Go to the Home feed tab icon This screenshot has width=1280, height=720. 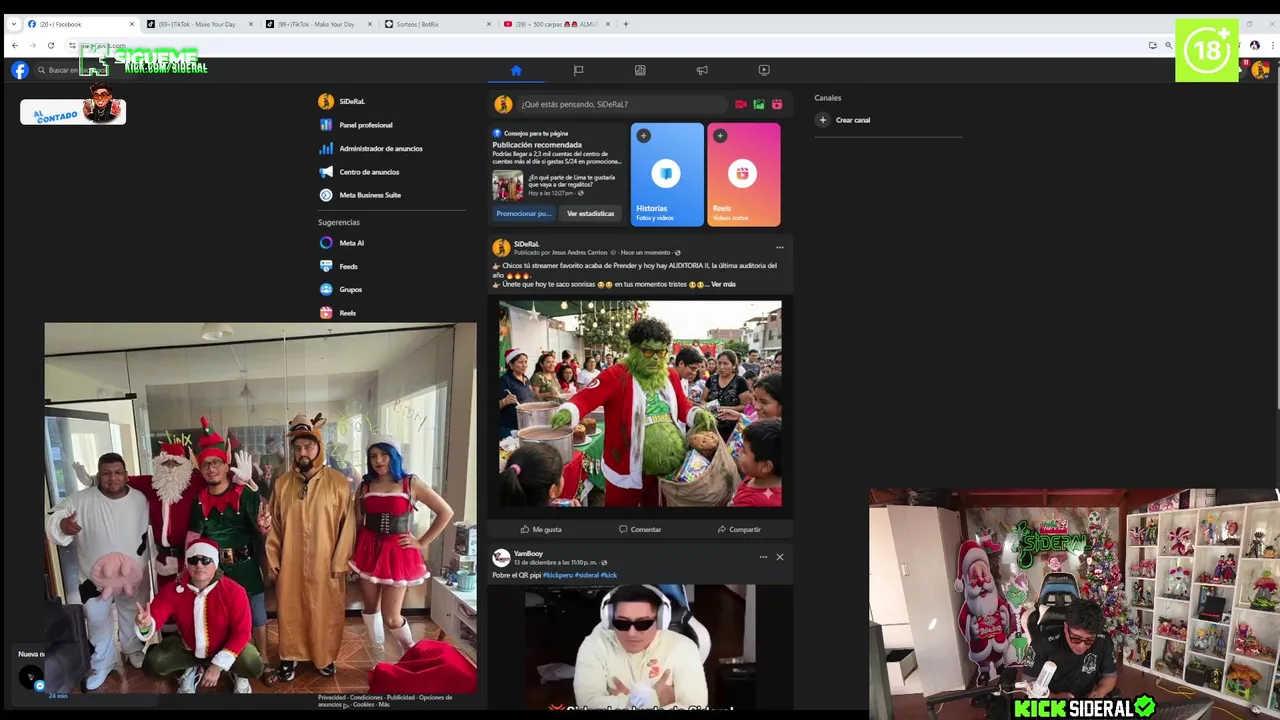point(516,70)
